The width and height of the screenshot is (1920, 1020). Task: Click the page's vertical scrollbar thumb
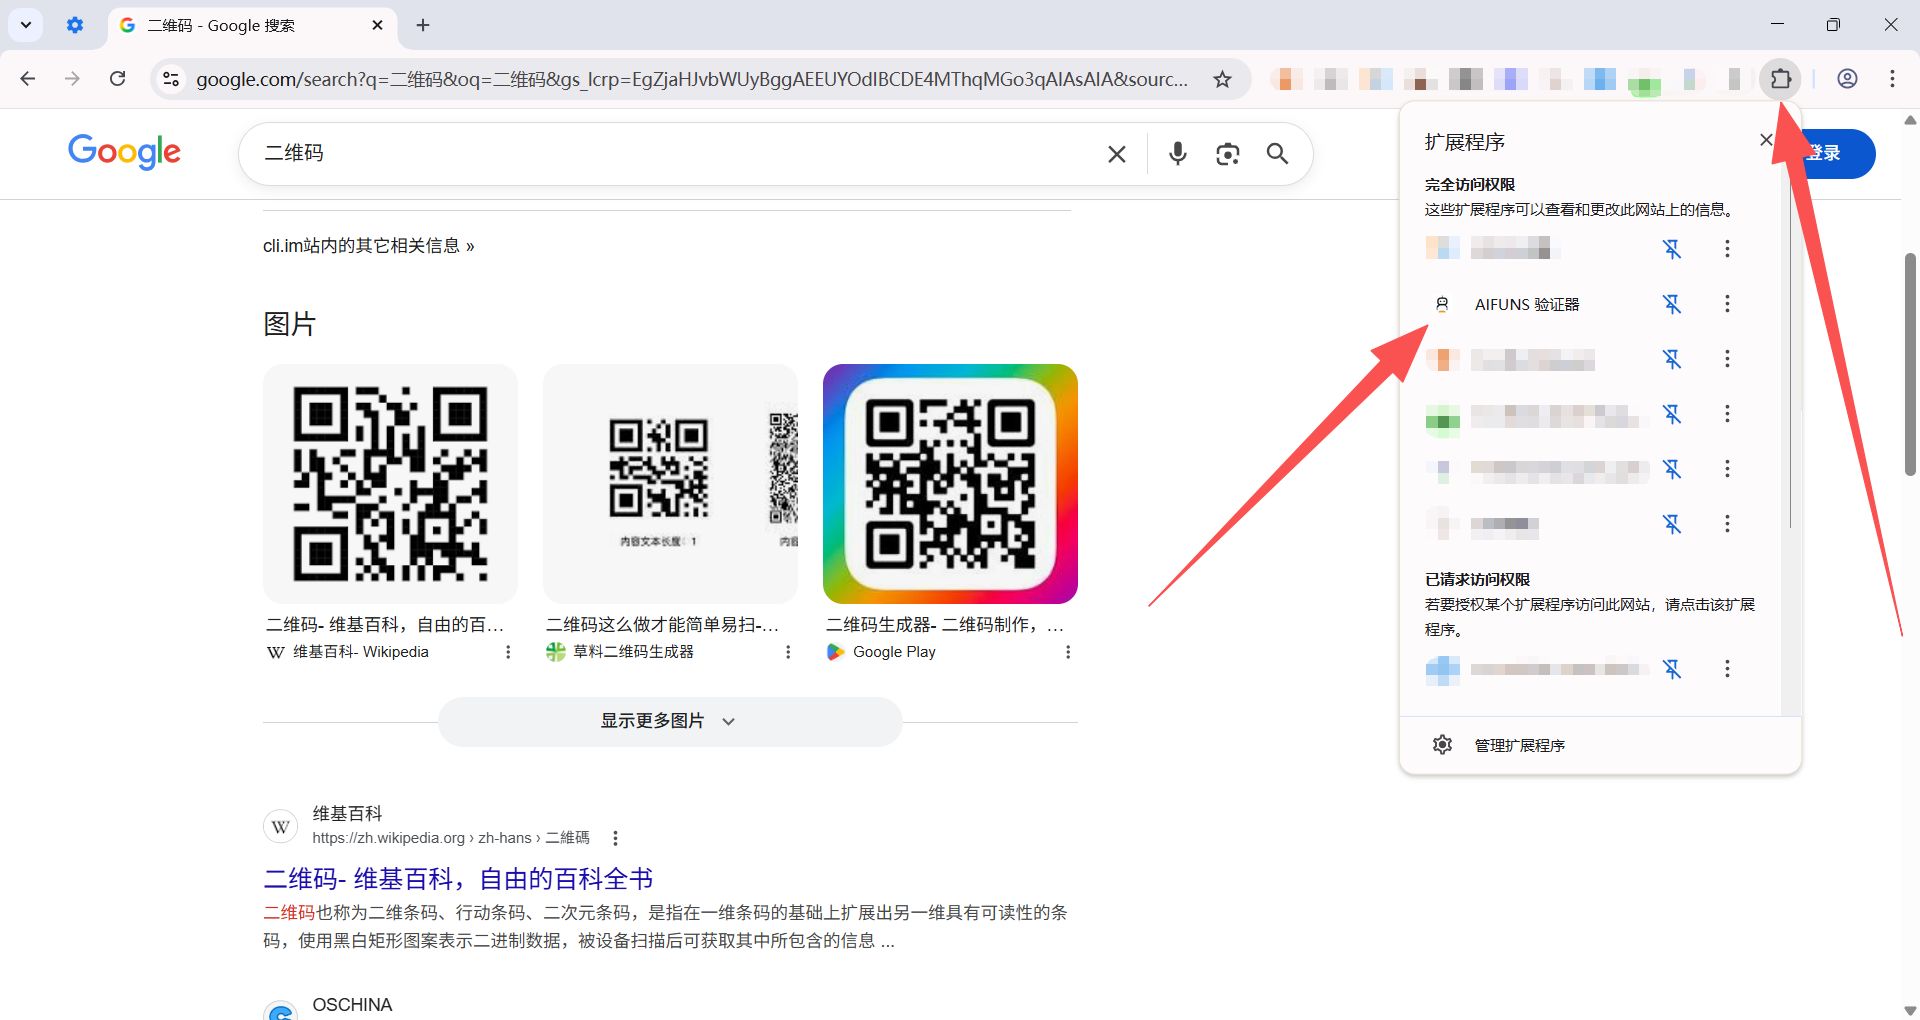tap(1910, 365)
